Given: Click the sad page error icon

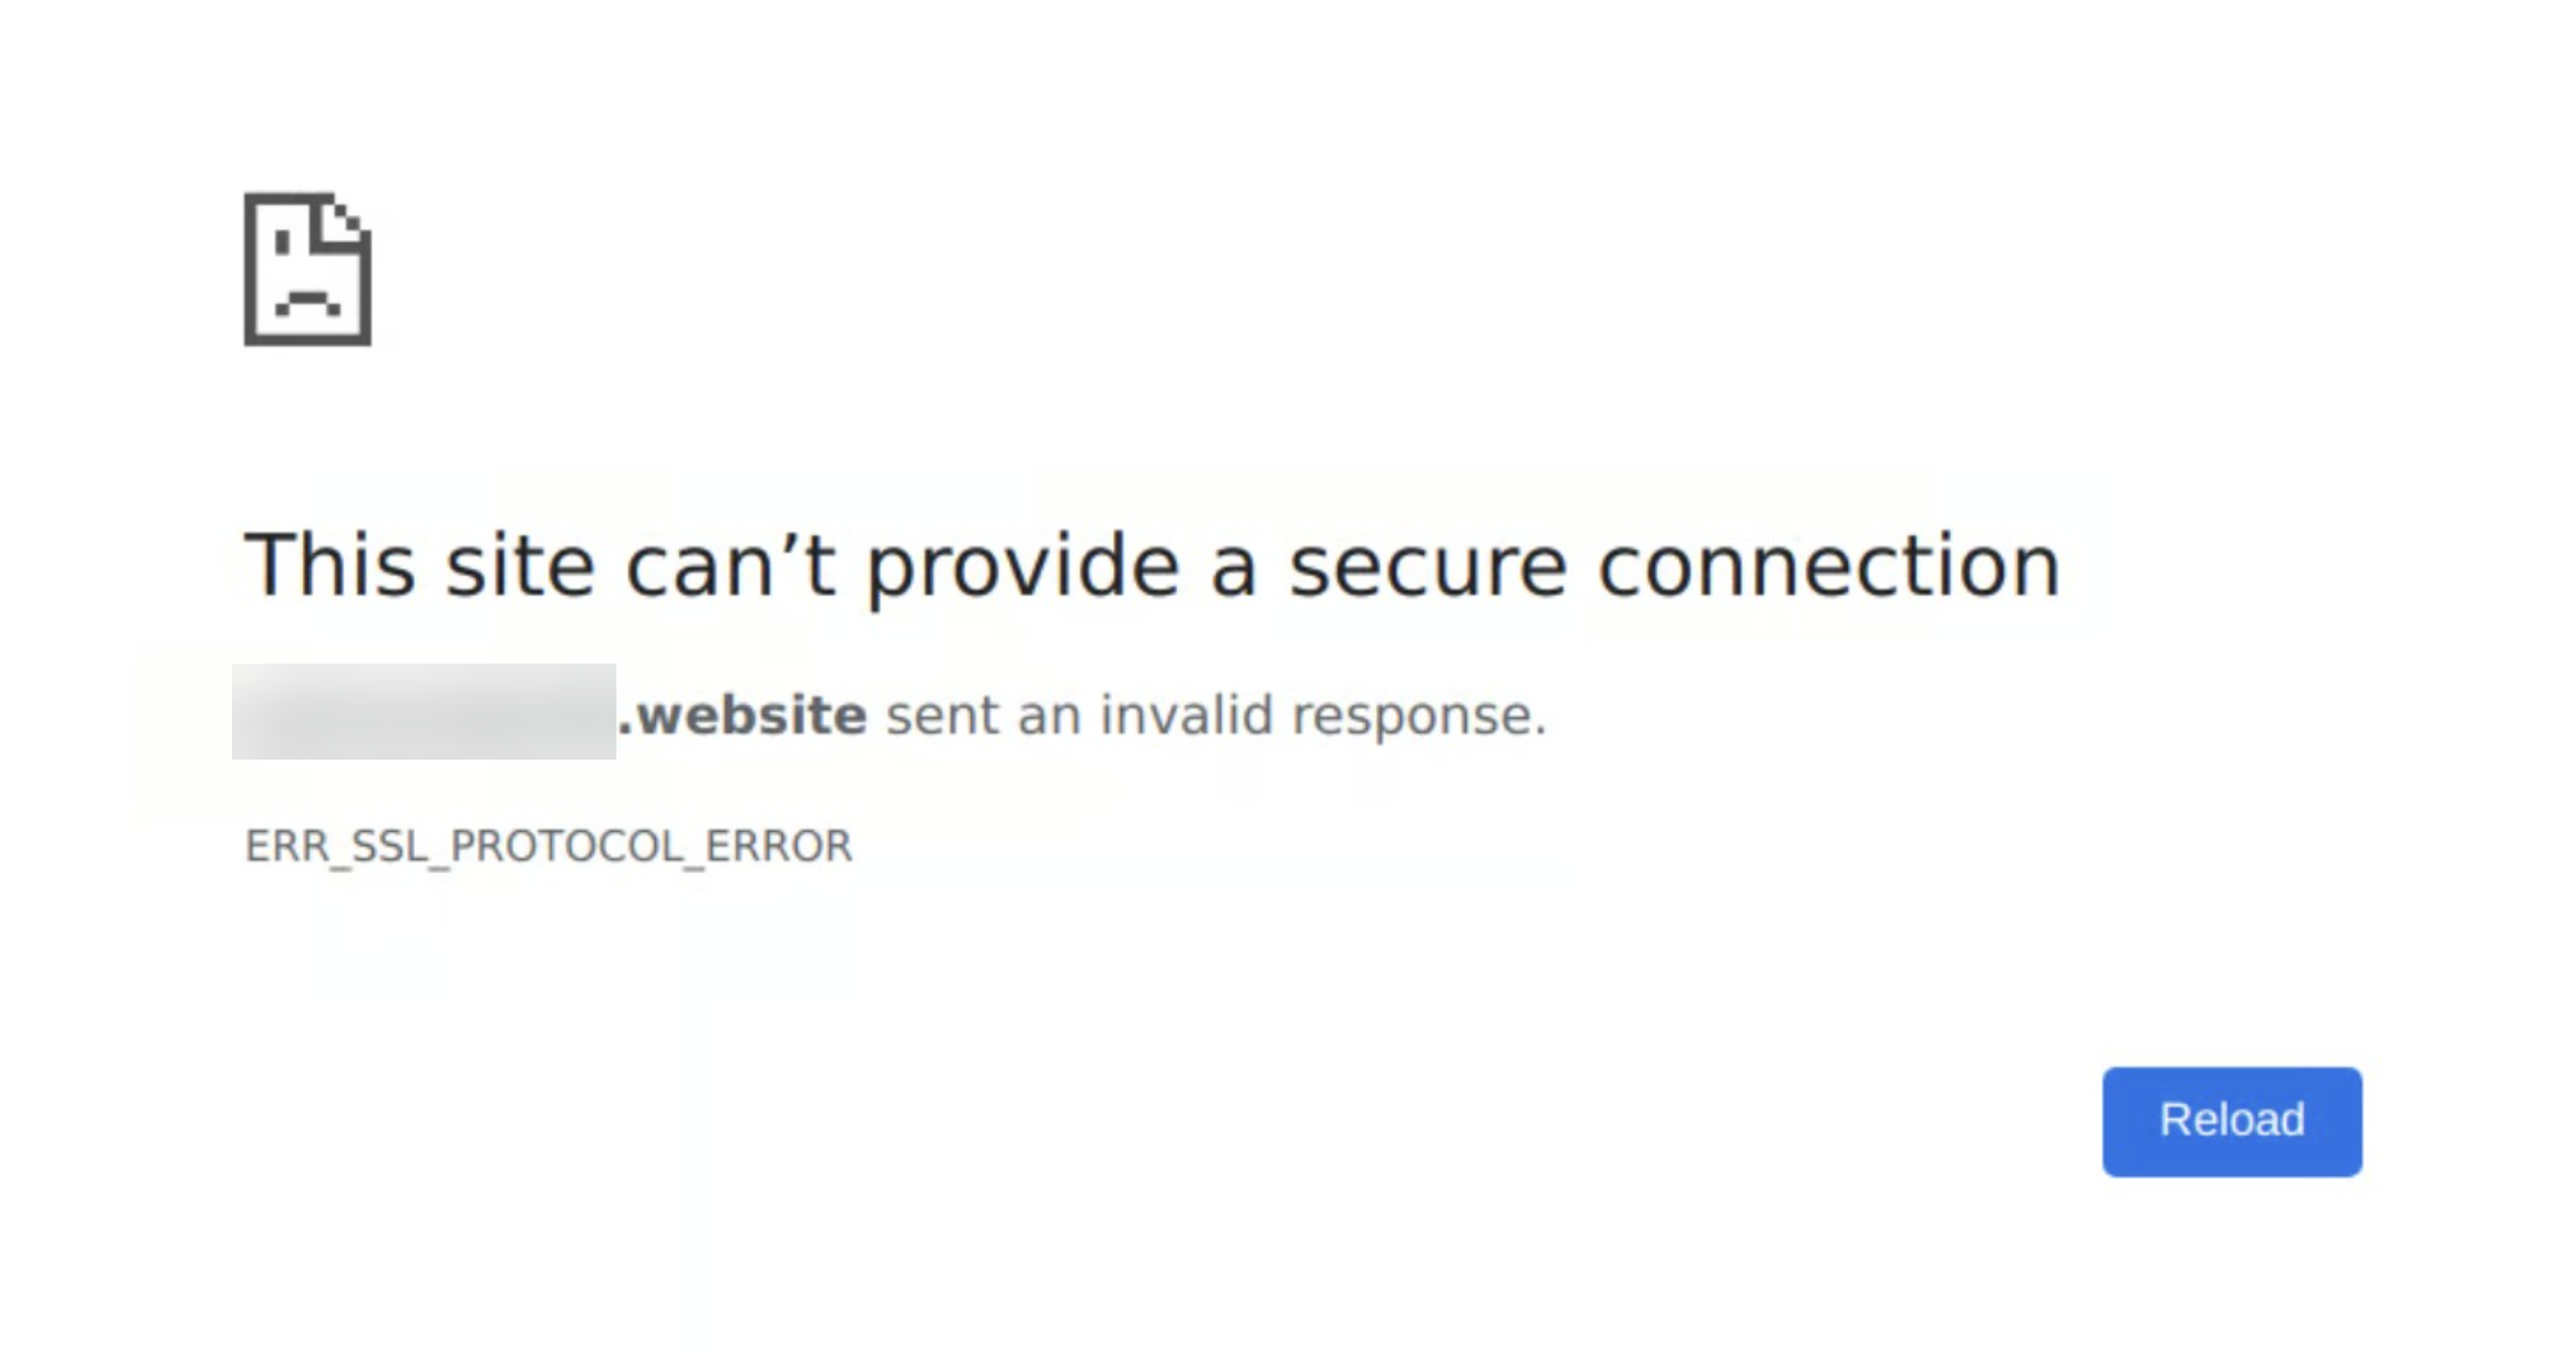Looking at the screenshot, I should click(x=307, y=269).
